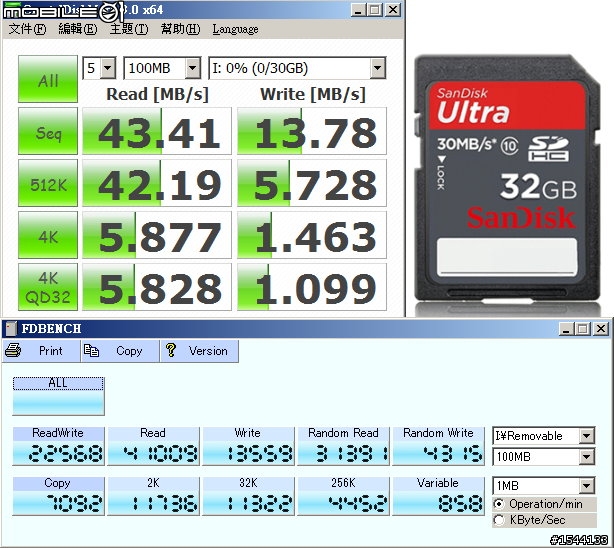614x548 pixels.
Task: Click the 512K read value 42.19
Action: click(157, 183)
